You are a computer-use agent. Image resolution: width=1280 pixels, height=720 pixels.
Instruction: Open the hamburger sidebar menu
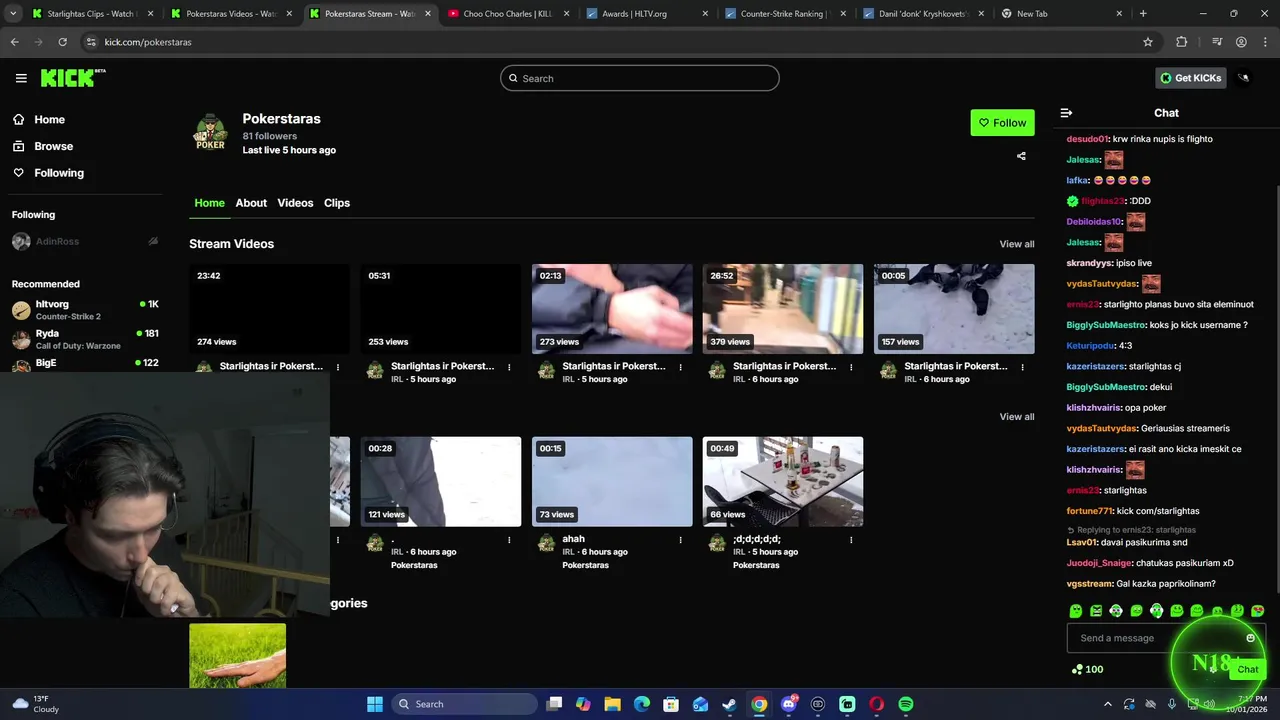[21, 78]
